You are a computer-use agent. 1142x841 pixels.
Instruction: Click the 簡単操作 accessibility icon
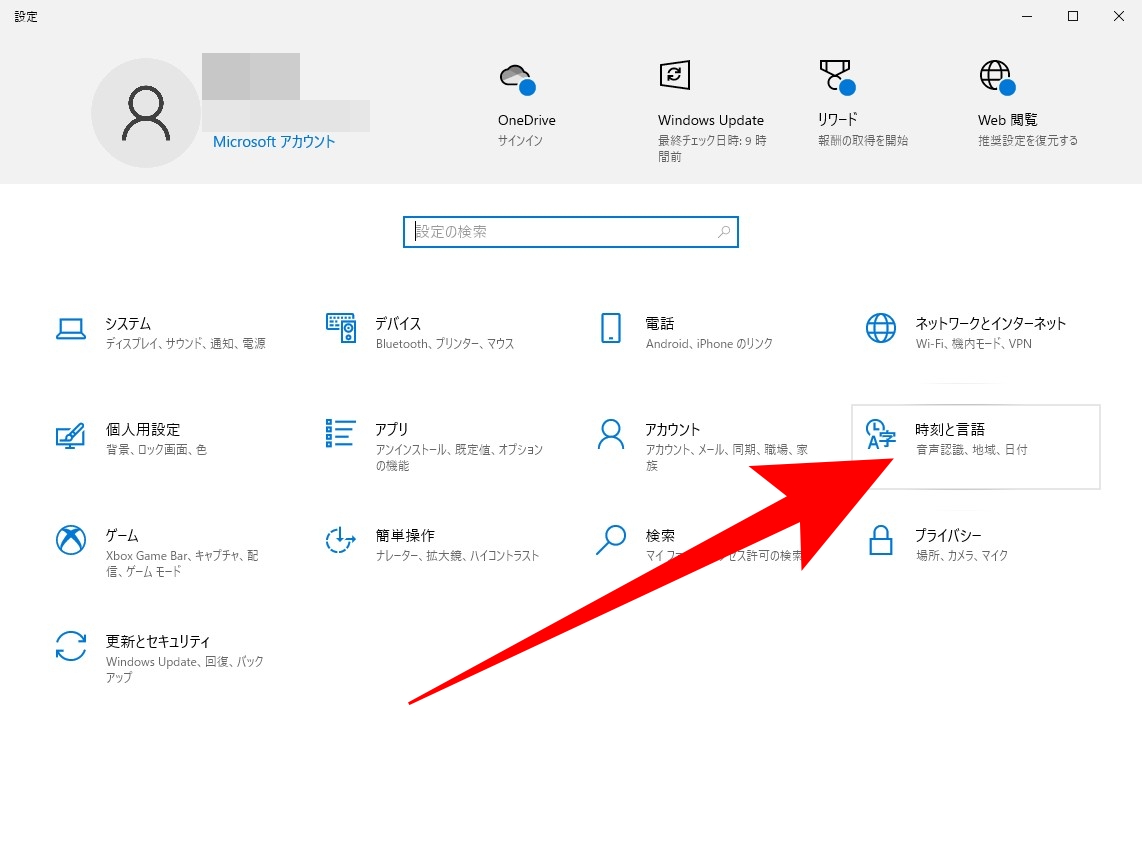pyautogui.click(x=341, y=540)
